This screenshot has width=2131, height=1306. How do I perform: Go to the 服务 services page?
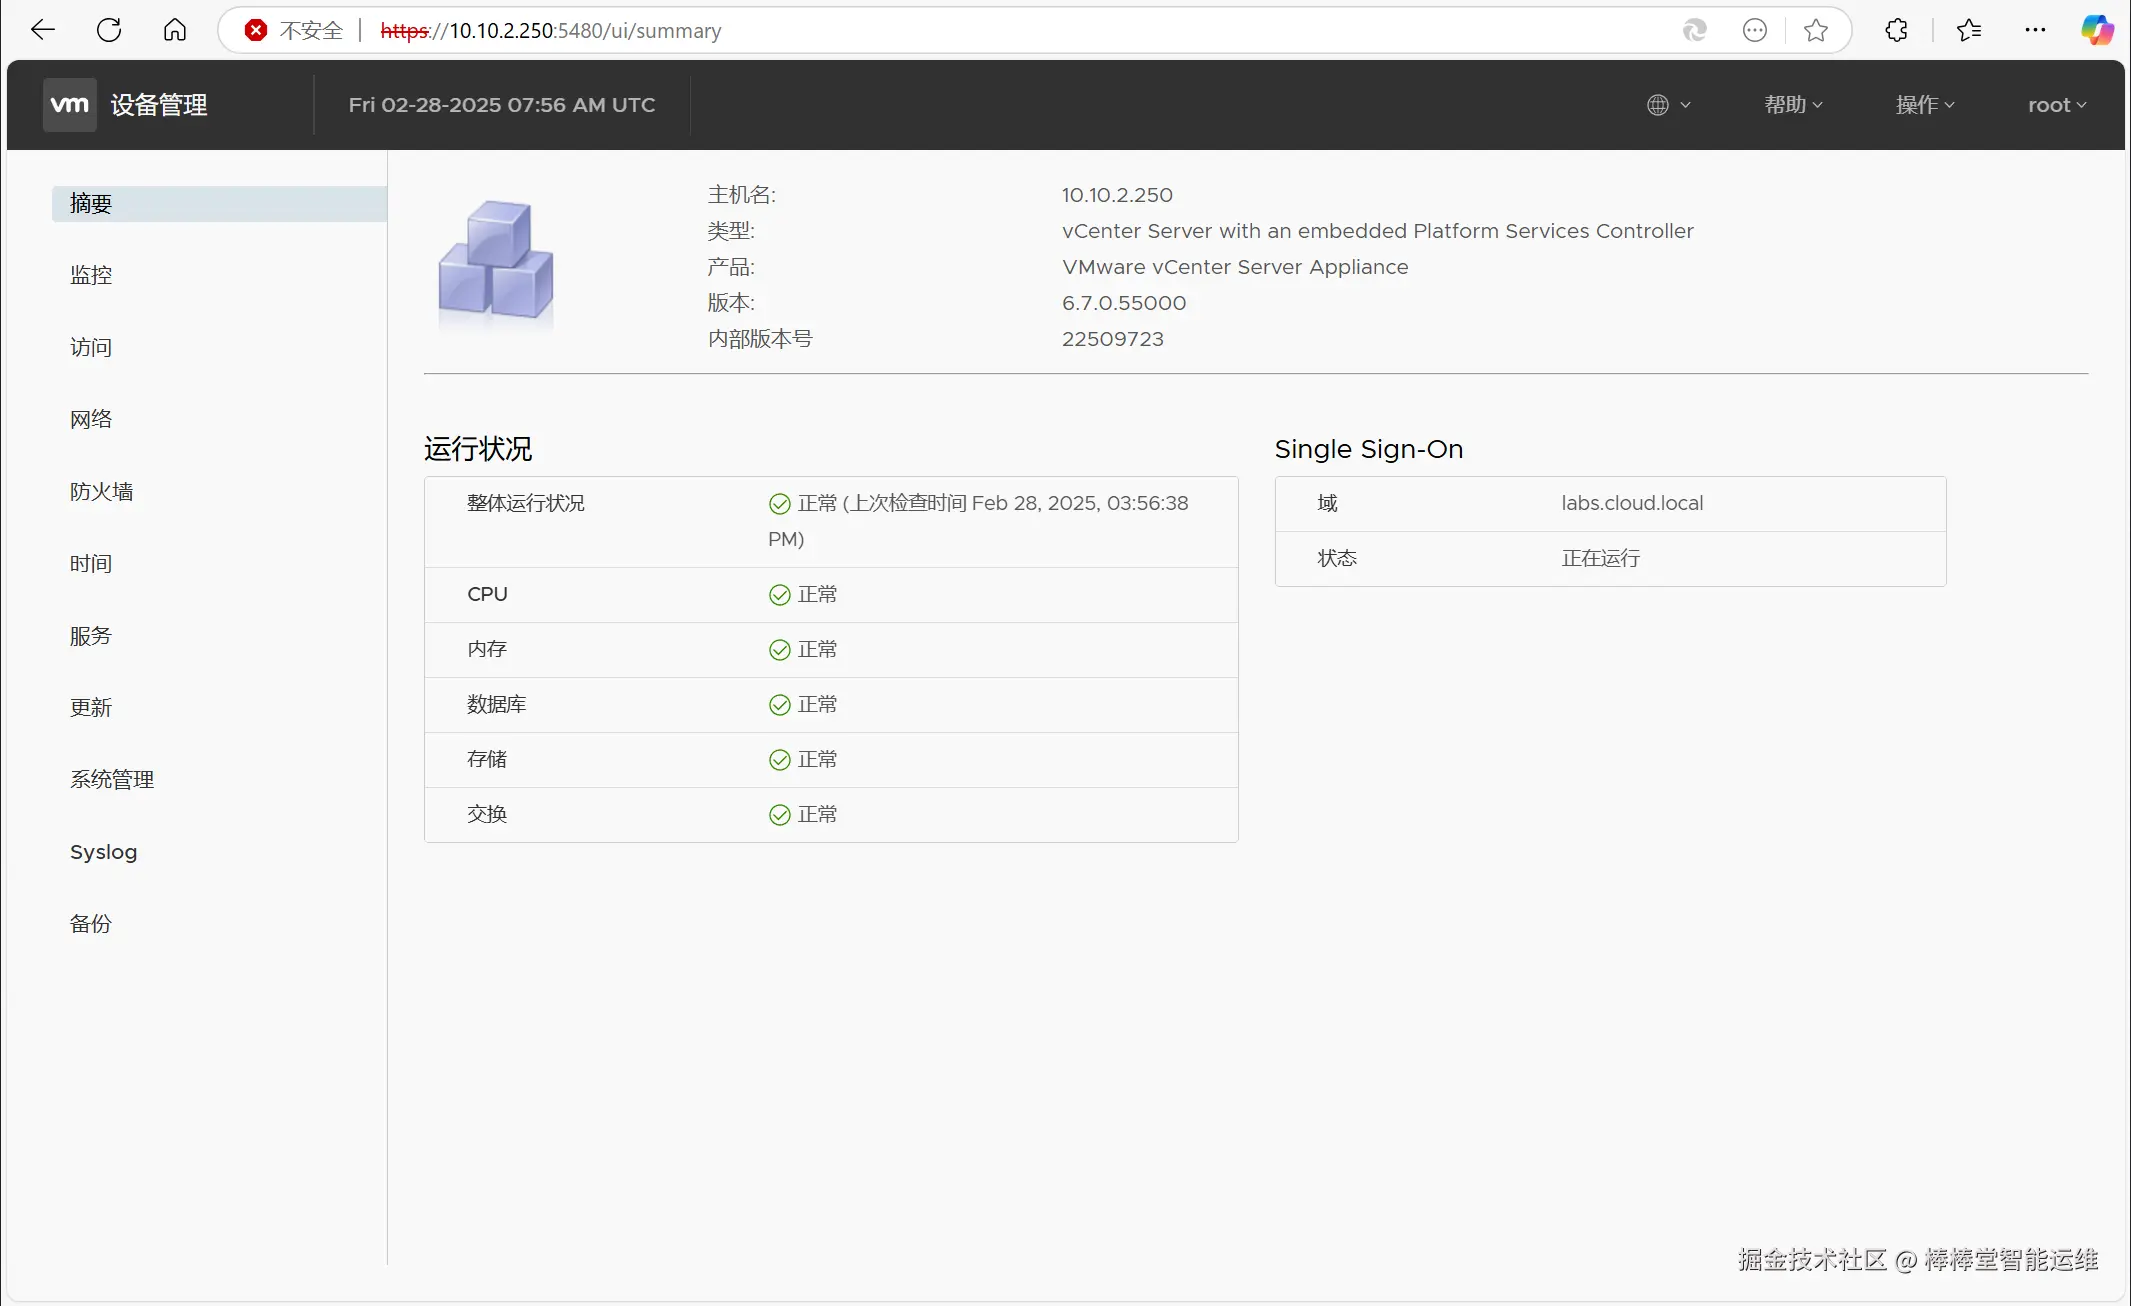[x=91, y=635]
